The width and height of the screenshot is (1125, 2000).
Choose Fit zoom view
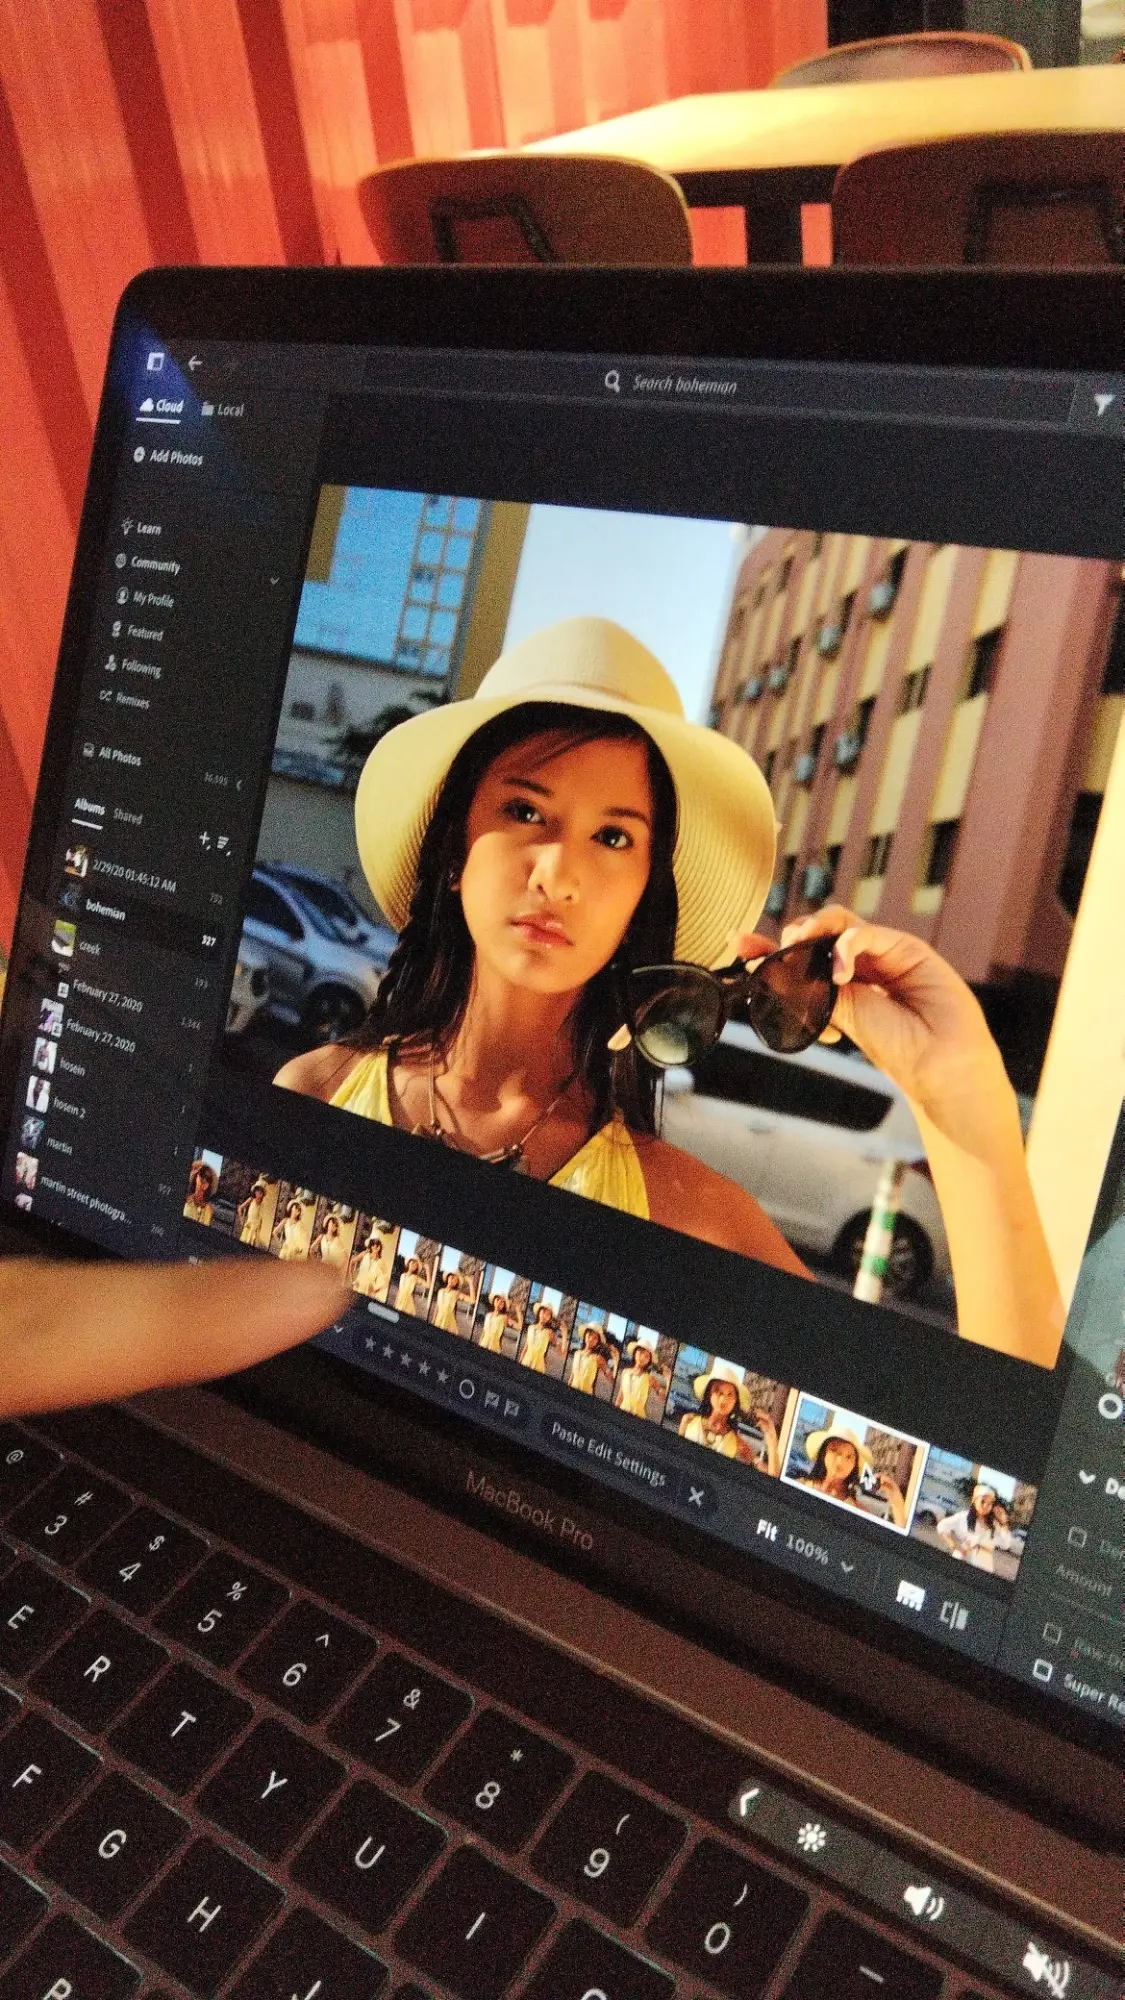coord(767,1530)
